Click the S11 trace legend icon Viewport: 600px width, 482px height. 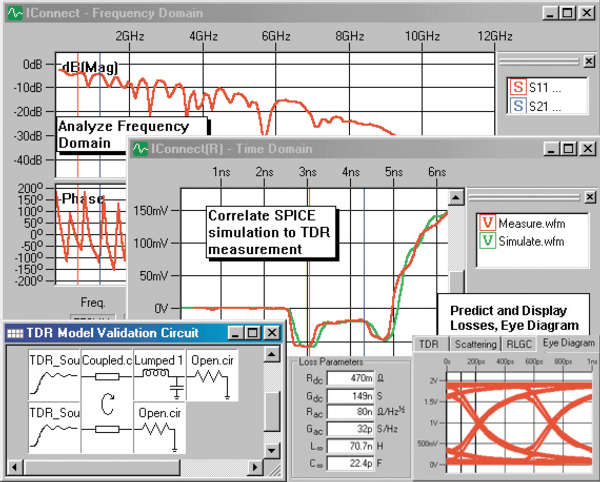coord(518,87)
